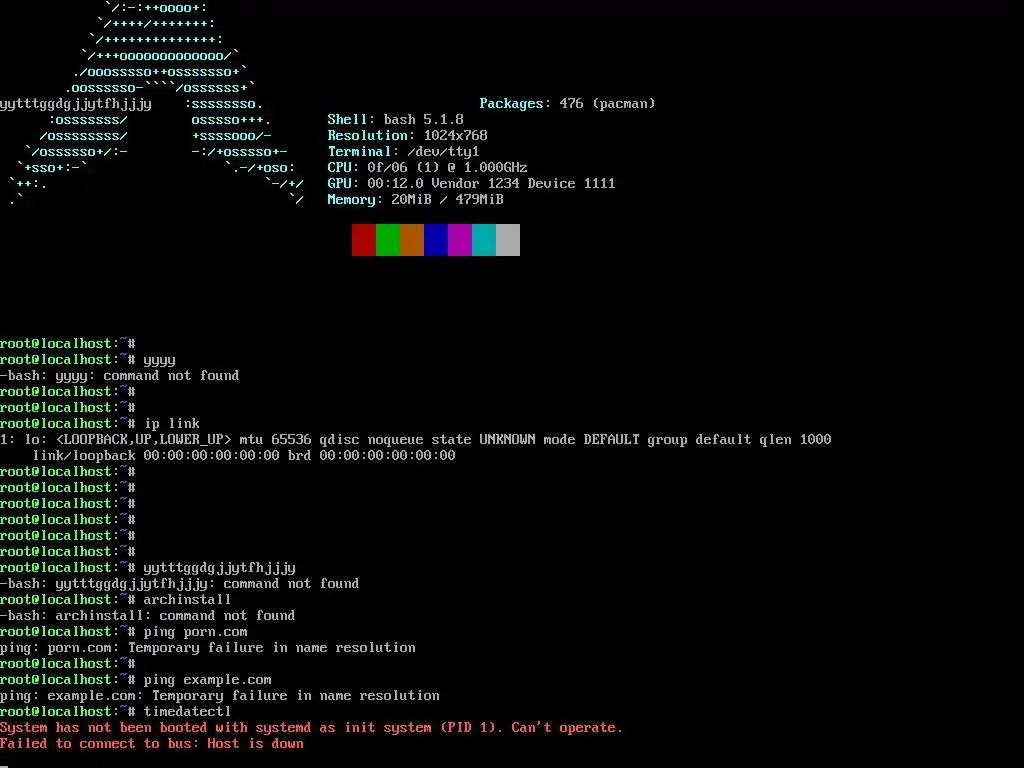Click the green color block

[x=388, y=240]
